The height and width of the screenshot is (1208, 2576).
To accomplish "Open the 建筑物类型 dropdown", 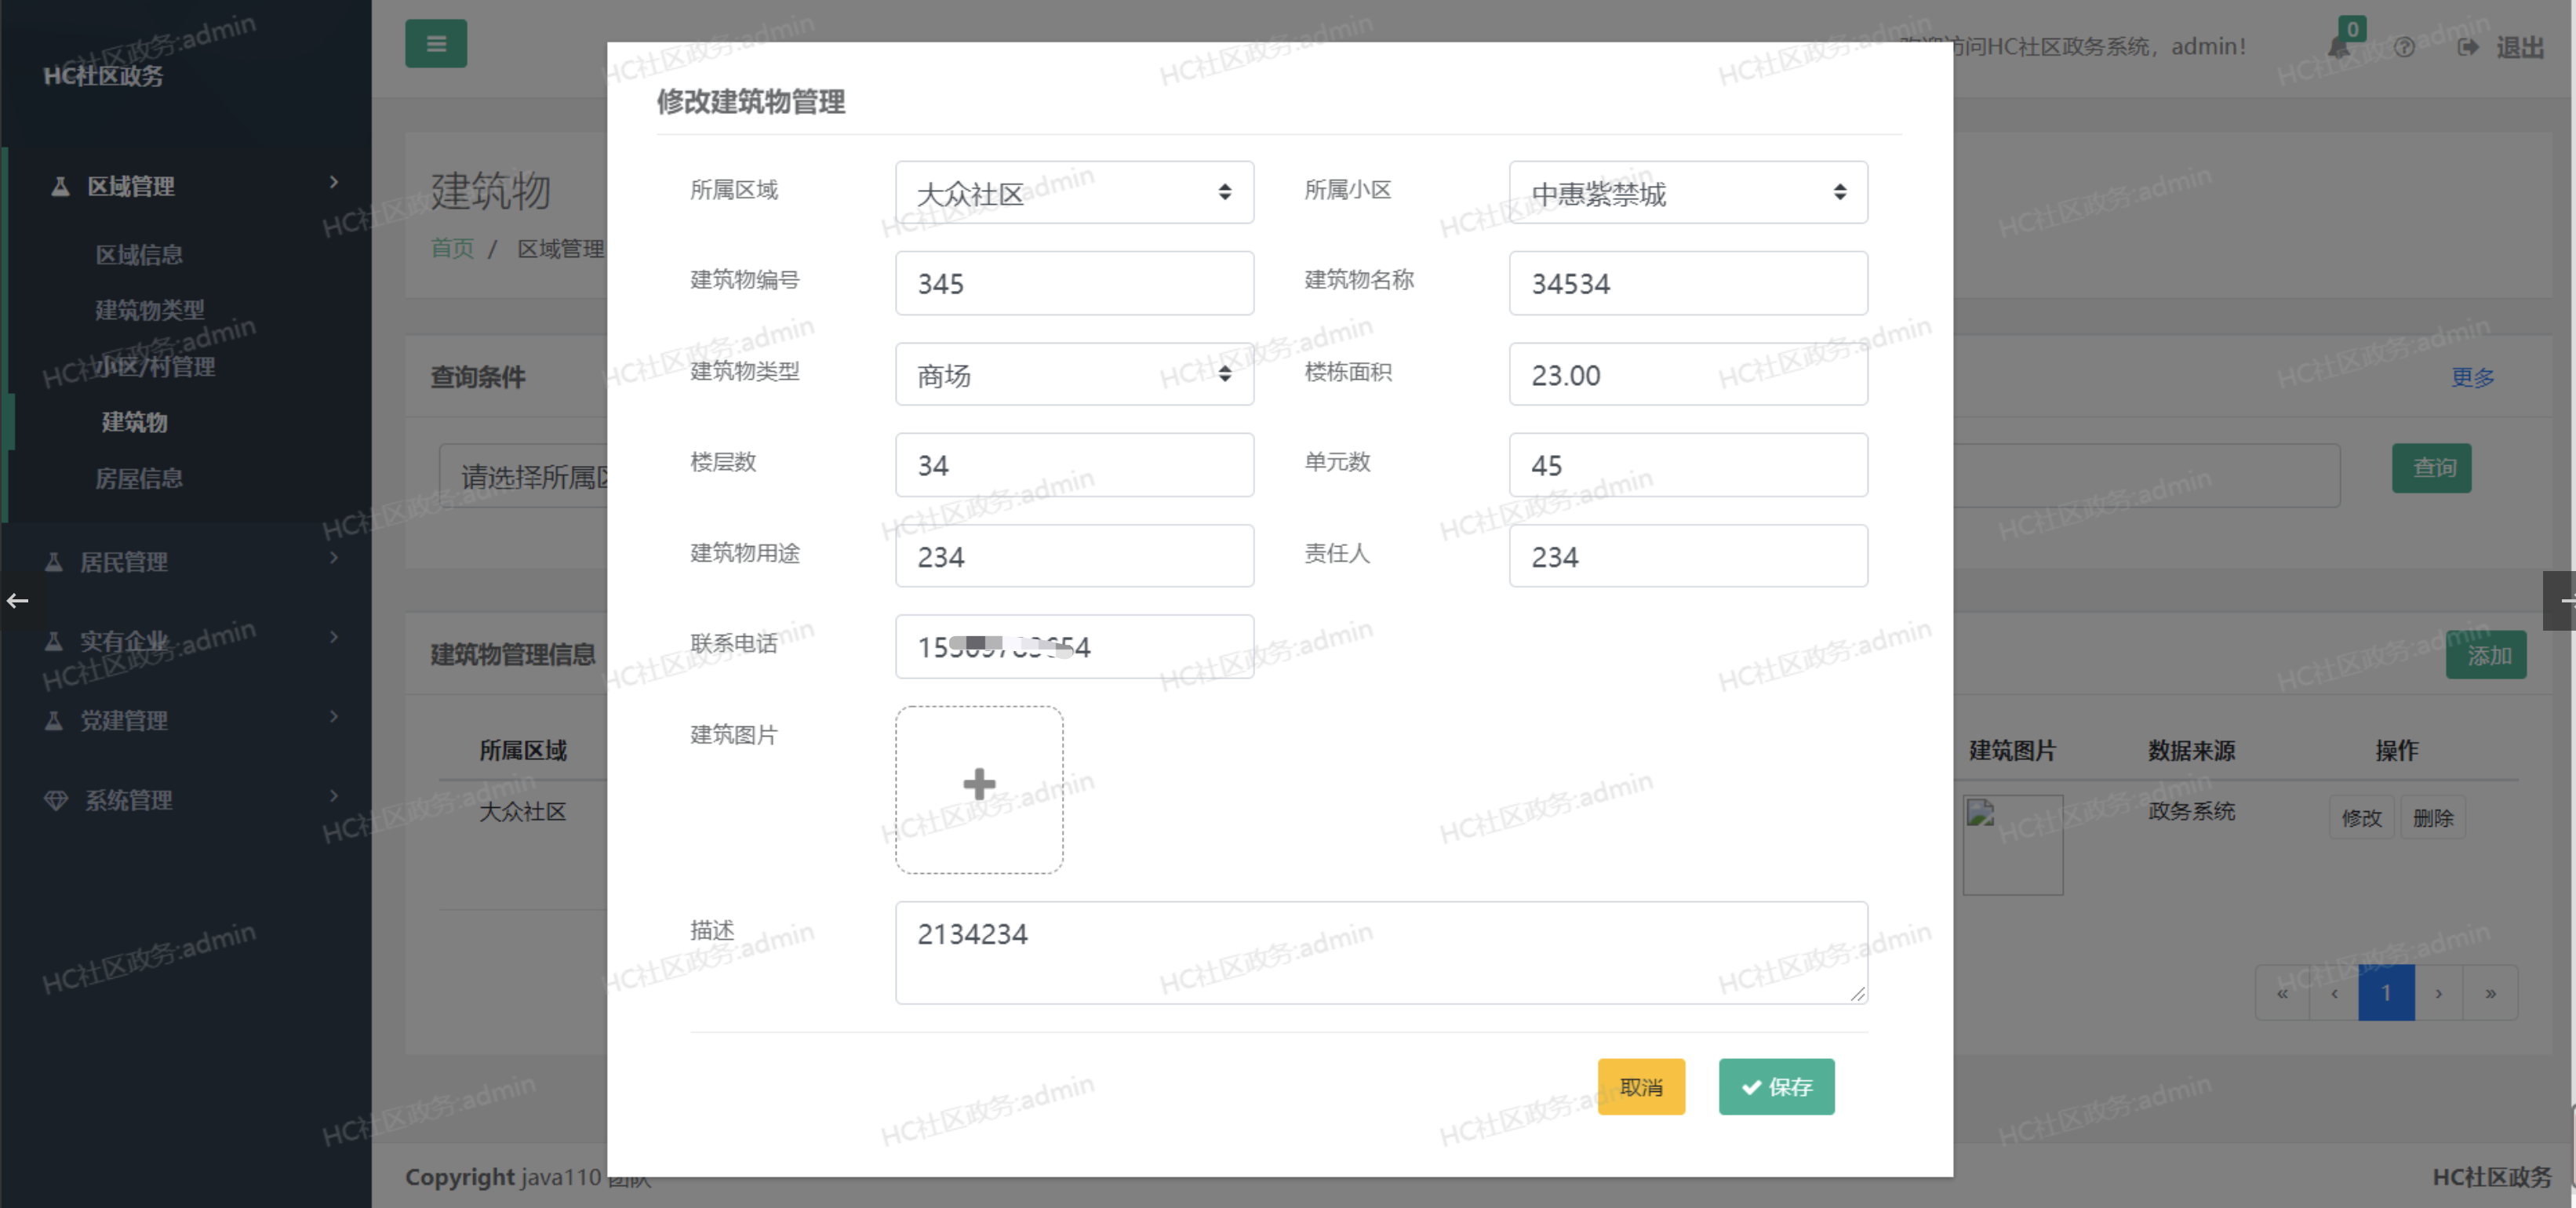I will point(1074,374).
